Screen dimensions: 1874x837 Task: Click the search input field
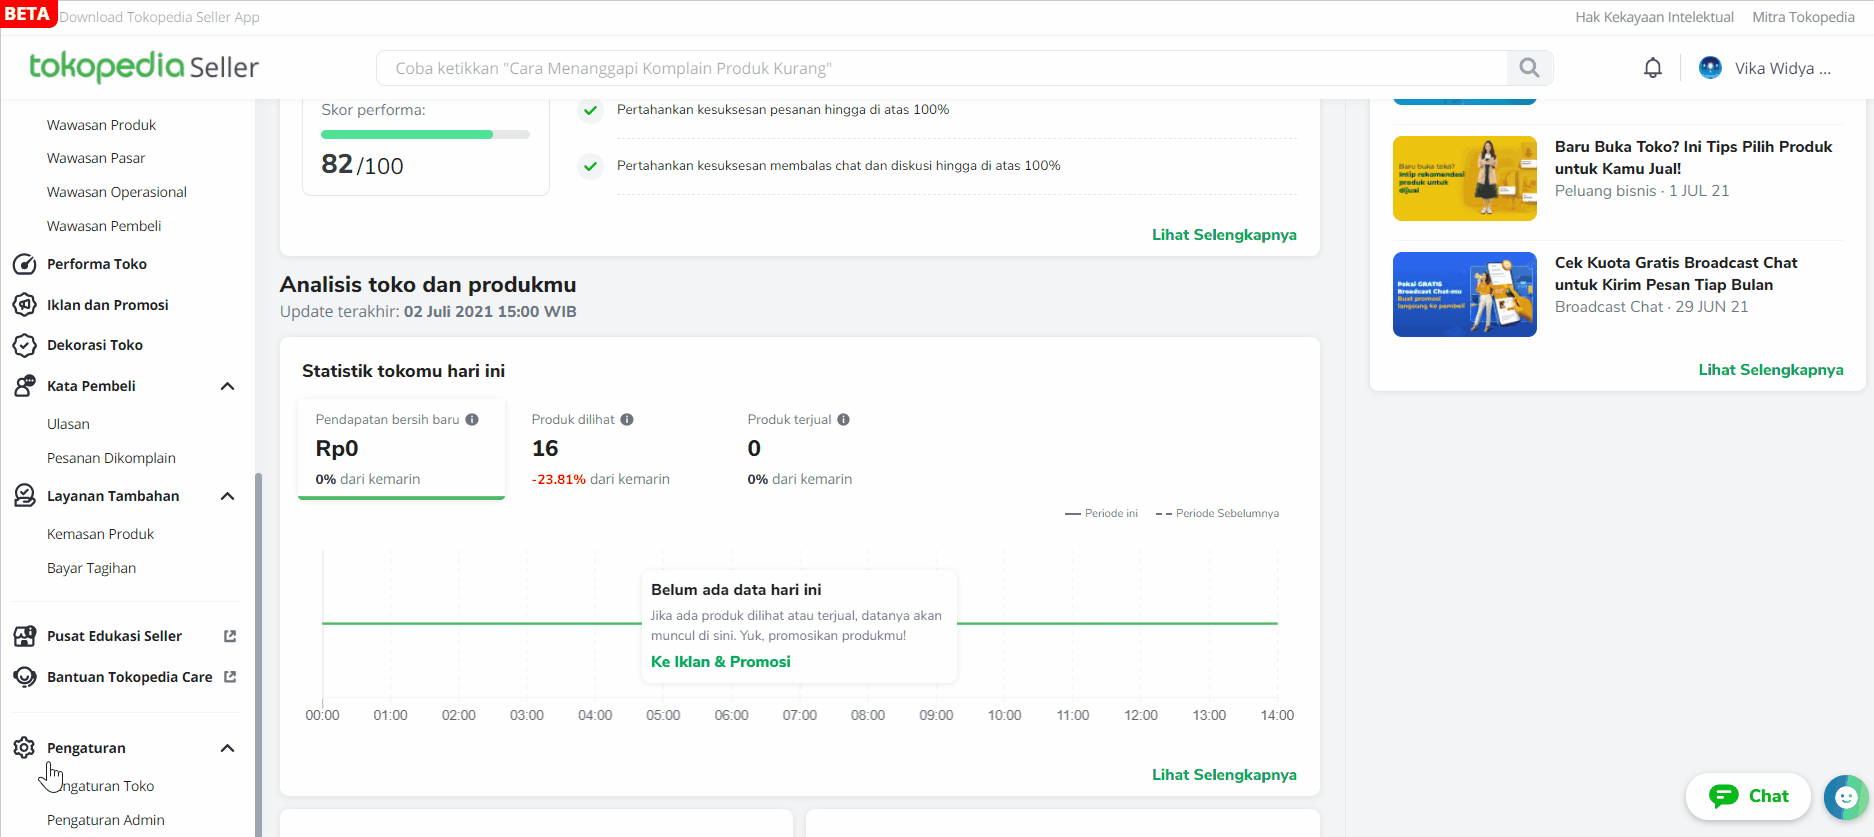[941, 68]
